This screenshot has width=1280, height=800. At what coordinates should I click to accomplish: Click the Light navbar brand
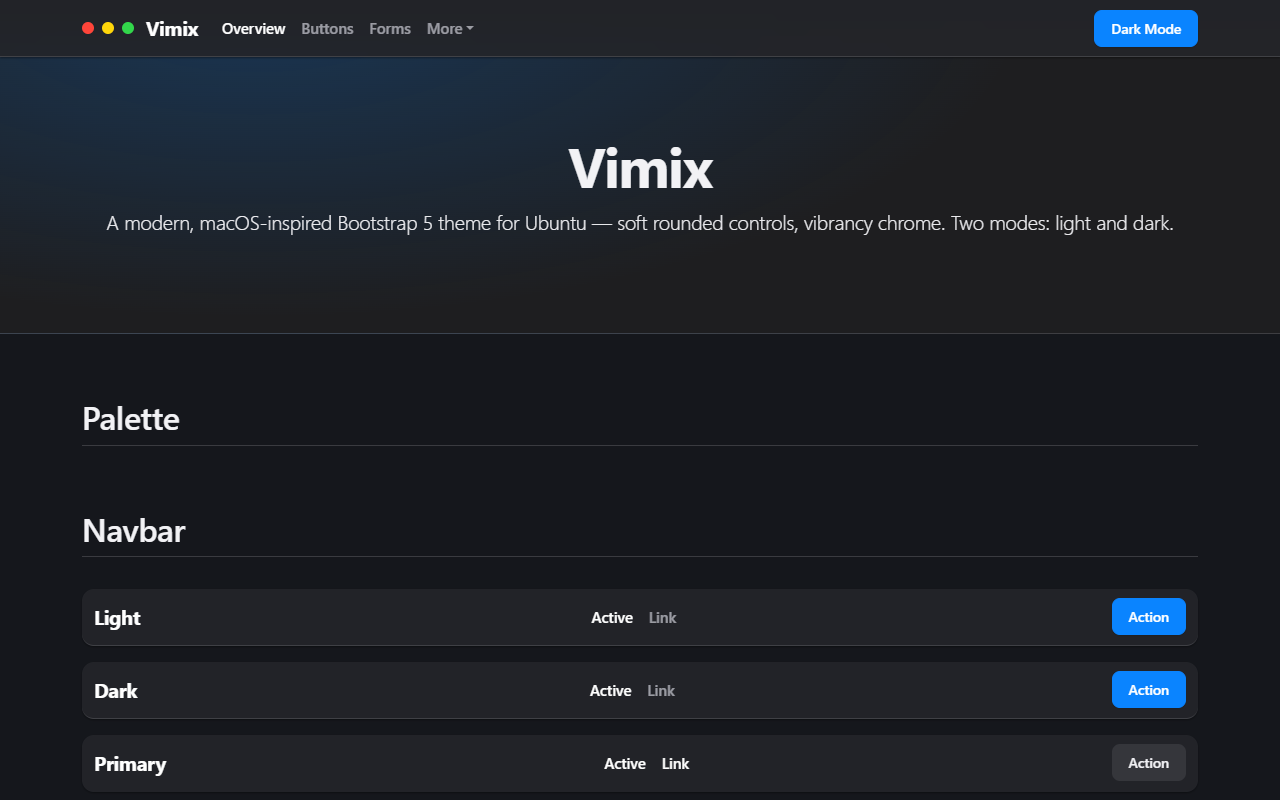117,618
